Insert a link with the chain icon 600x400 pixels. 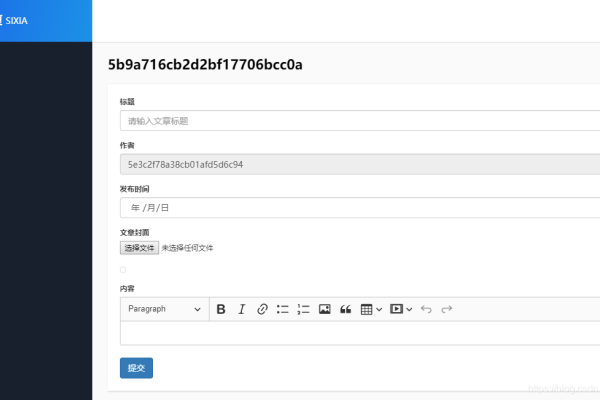tap(262, 309)
